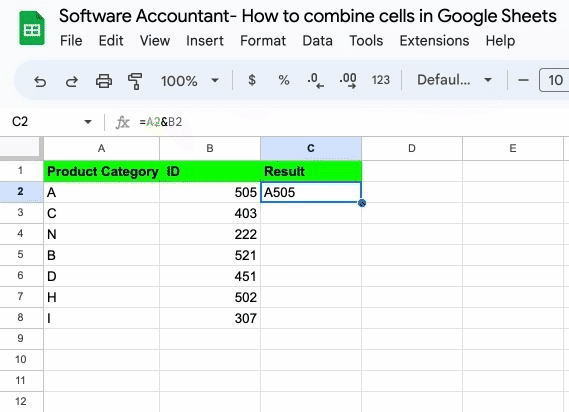
Task: Click the Redo arrow icon
Action: point(72,81)
